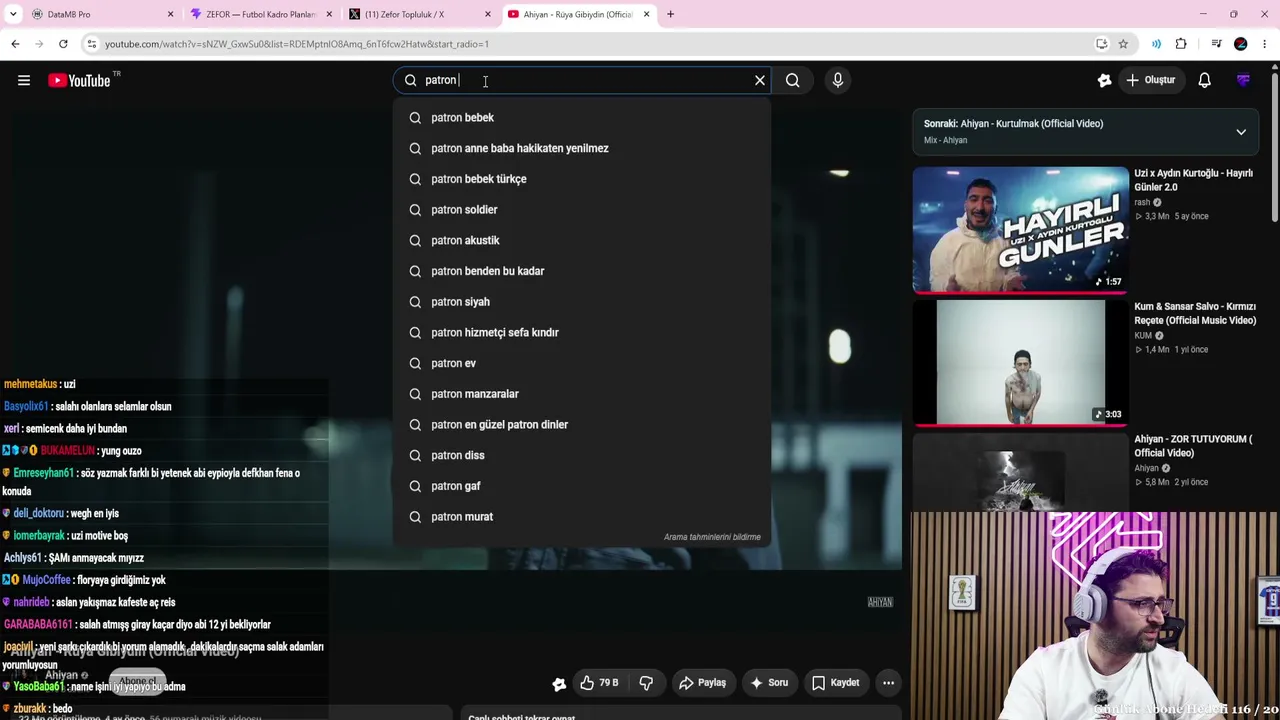Click the Ahiyan watermark on the video
The image size is (1280, 720).
point(880,602)
